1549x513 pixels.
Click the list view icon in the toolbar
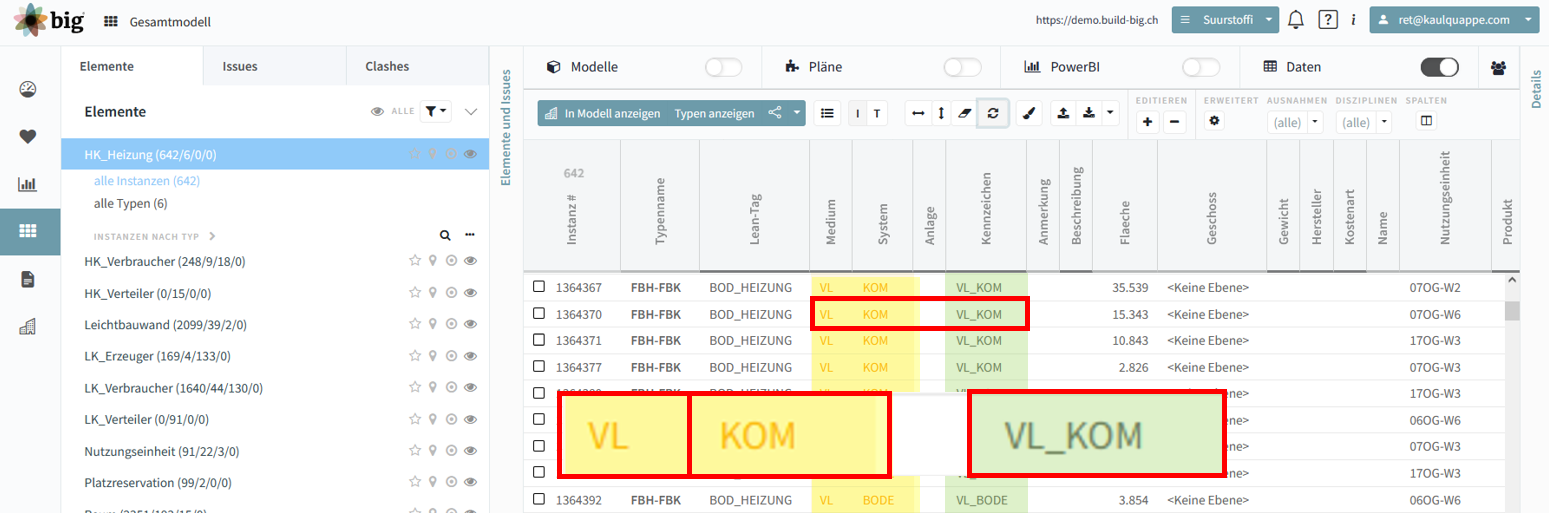pyautogui.click(x=827, y=113)
